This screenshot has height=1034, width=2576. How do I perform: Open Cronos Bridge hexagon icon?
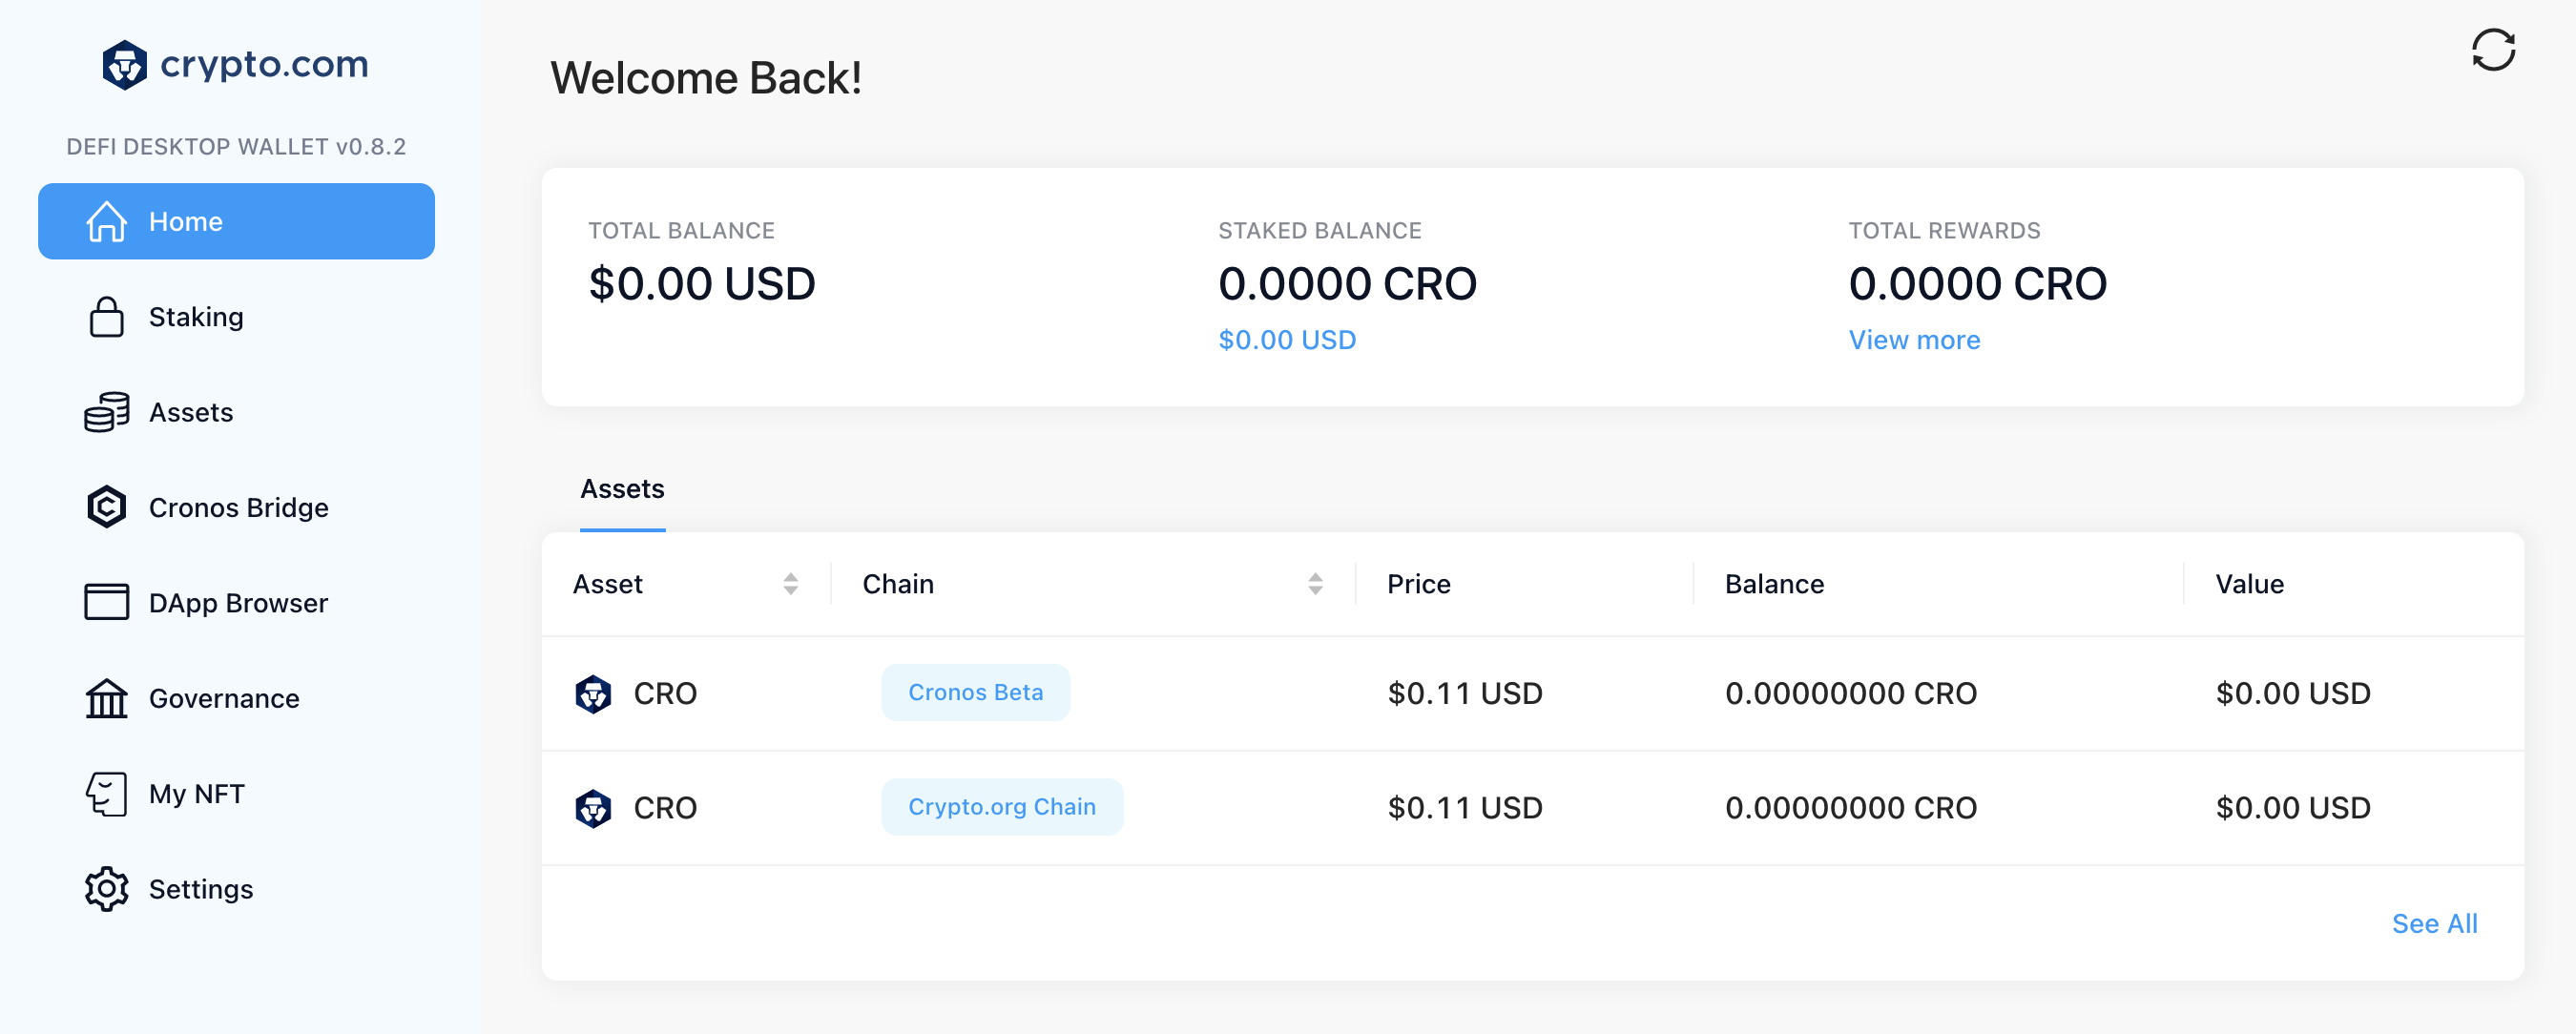click(x=106, y=507)
